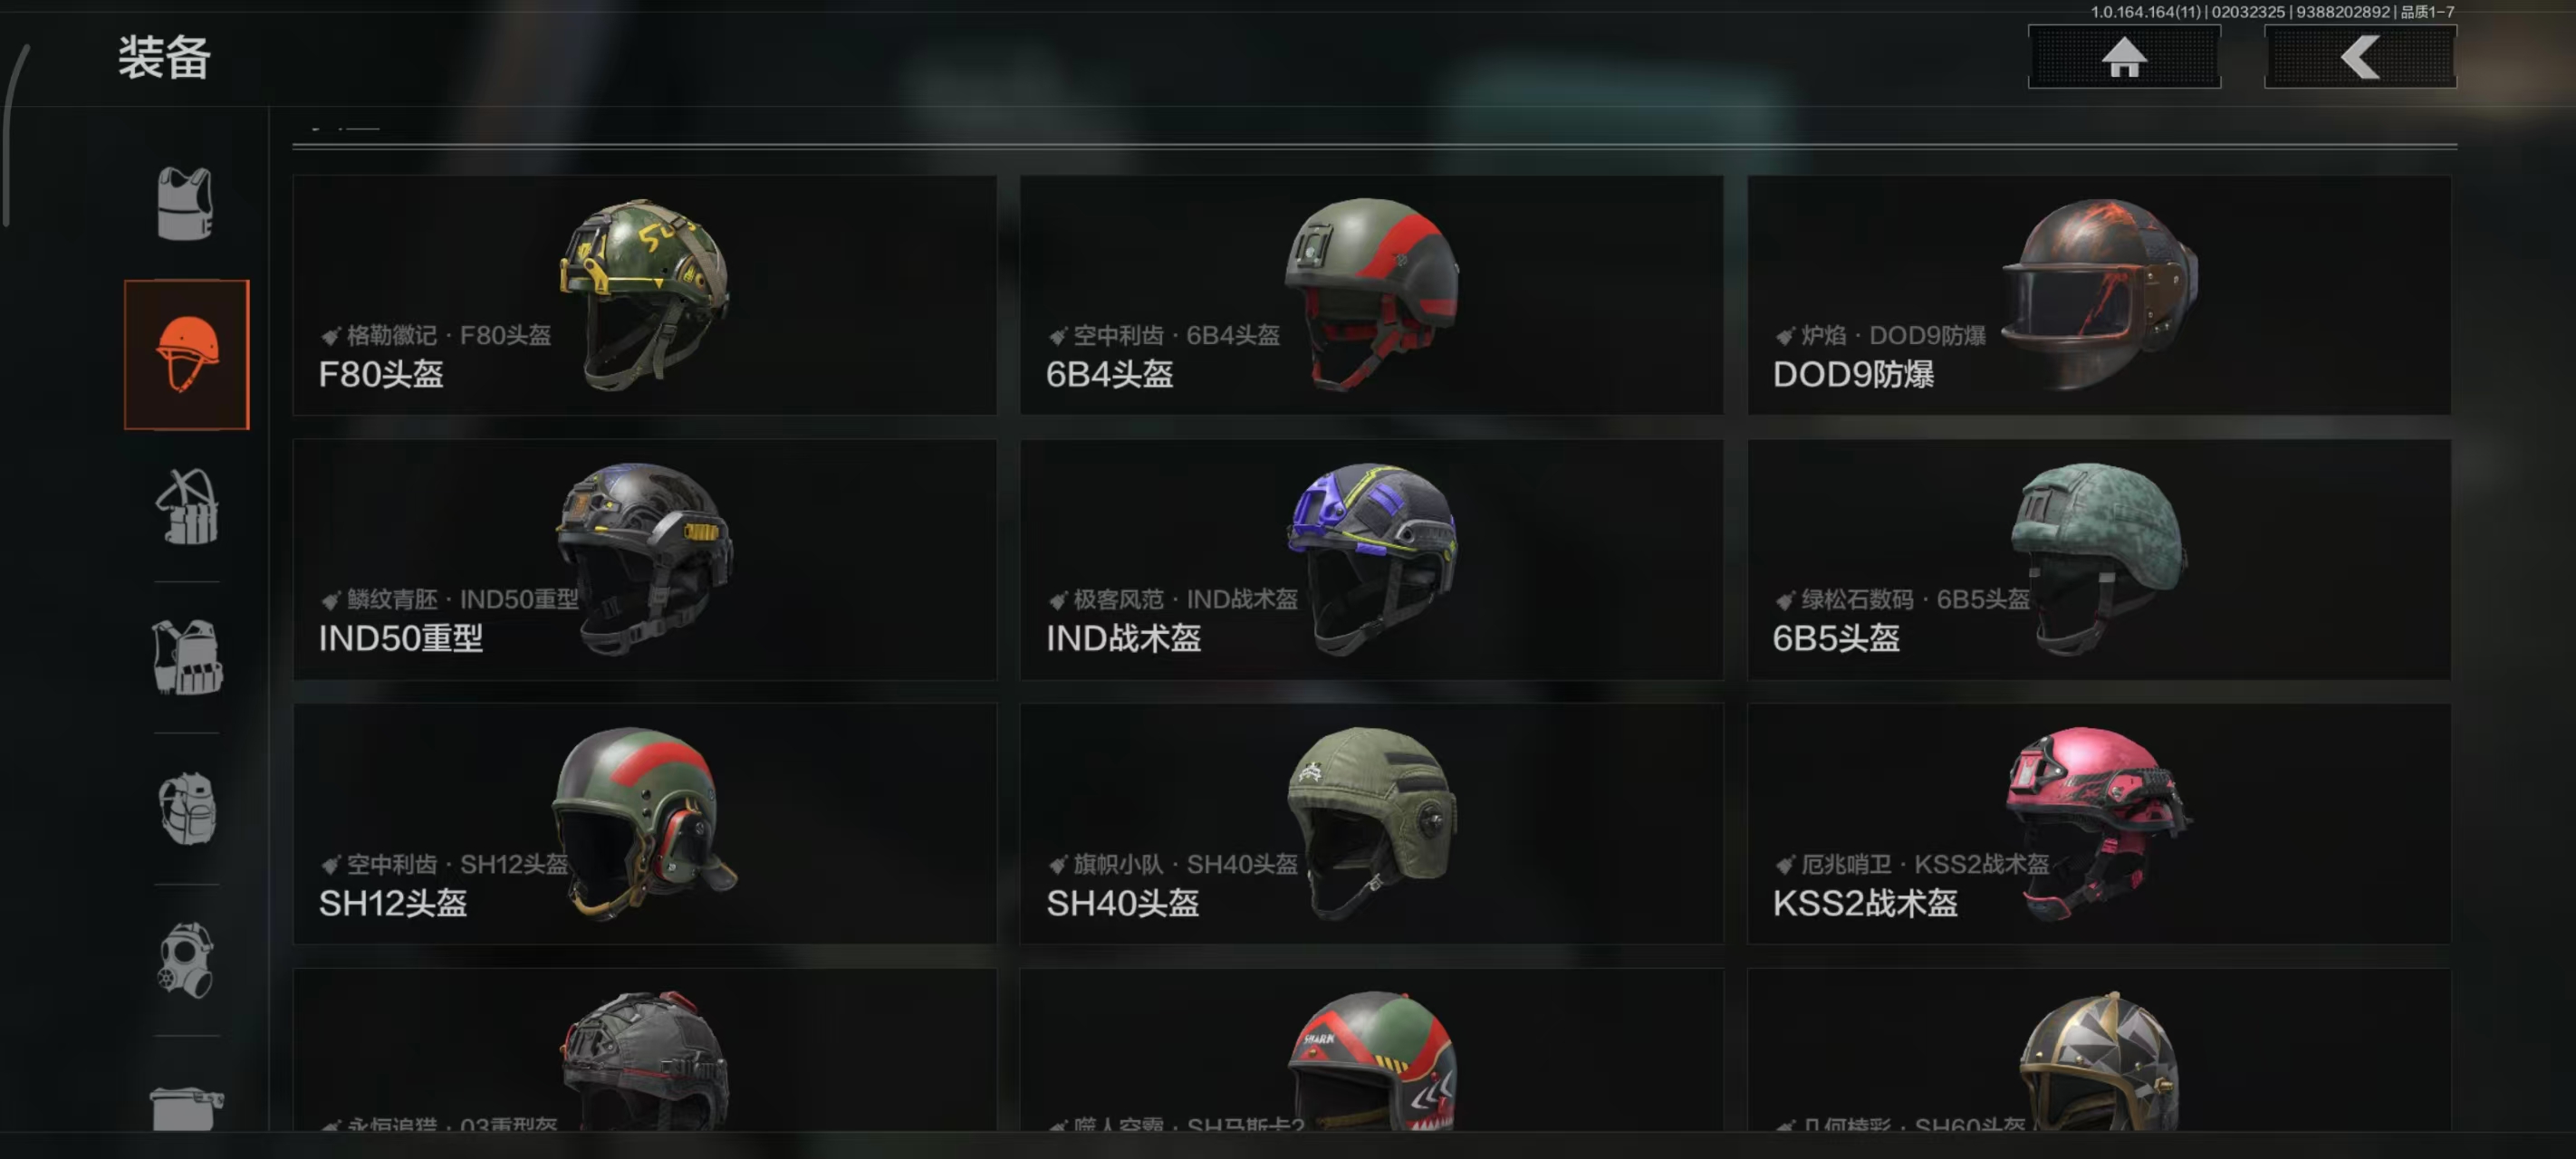Viewport: 2576px width, 1159px height.
Task: Choose the SH12头盔 pilot helmet
Action: pyautogui.click(x=645, y=824)
